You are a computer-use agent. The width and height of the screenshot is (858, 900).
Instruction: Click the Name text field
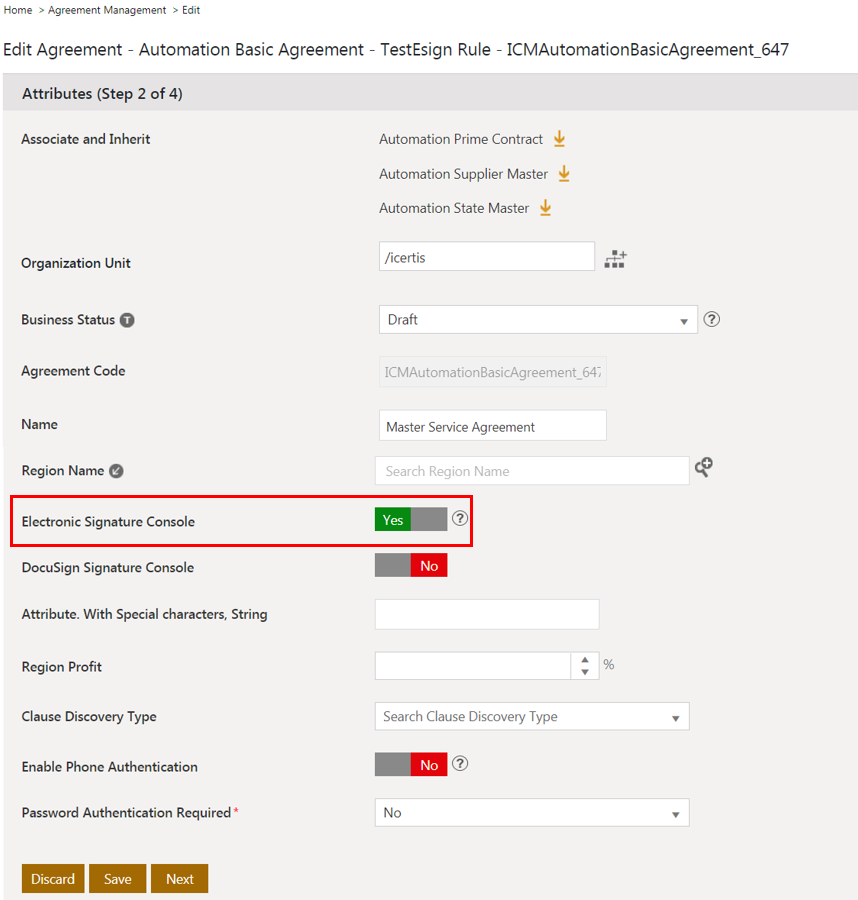493,426
